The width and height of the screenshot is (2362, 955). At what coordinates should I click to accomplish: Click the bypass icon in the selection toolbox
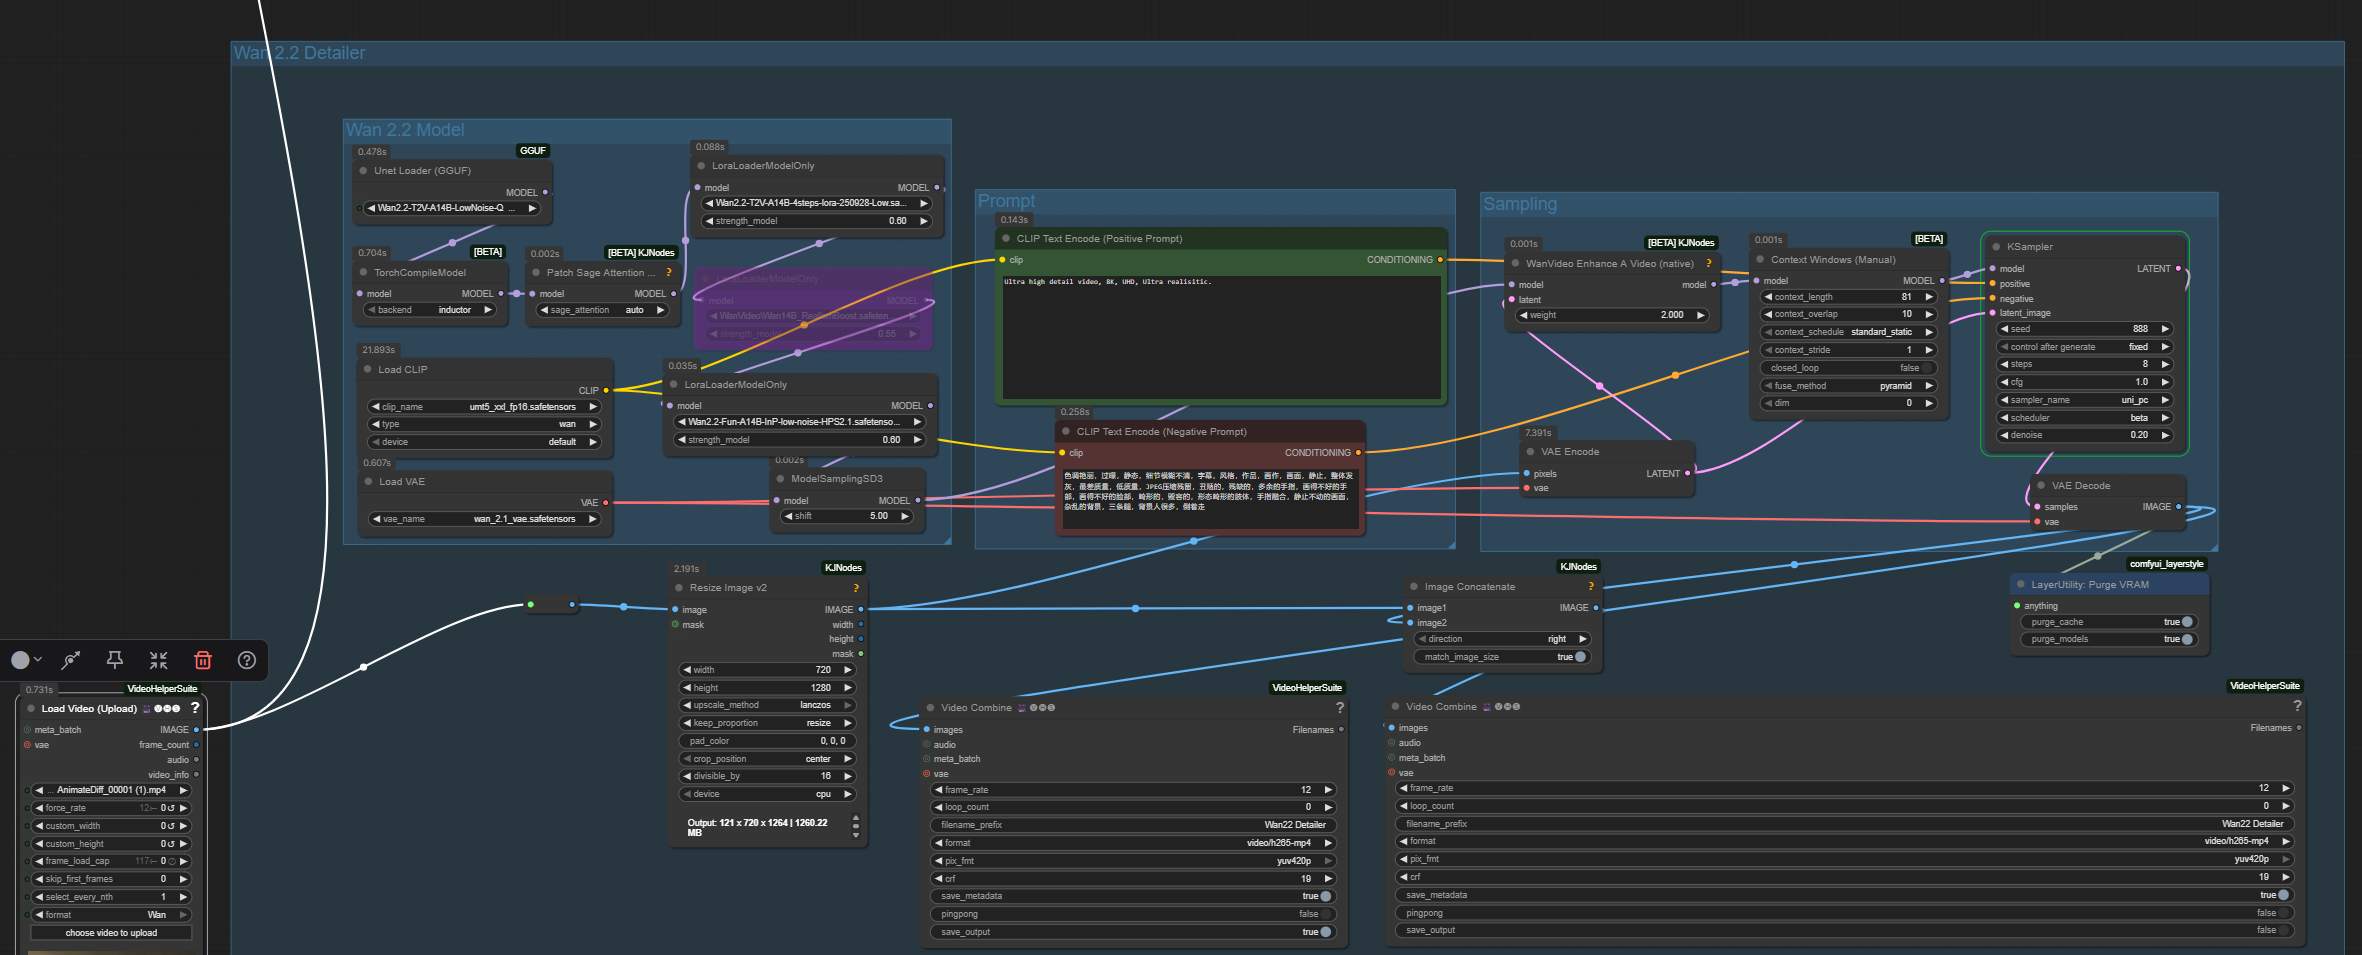coord(71,660)
